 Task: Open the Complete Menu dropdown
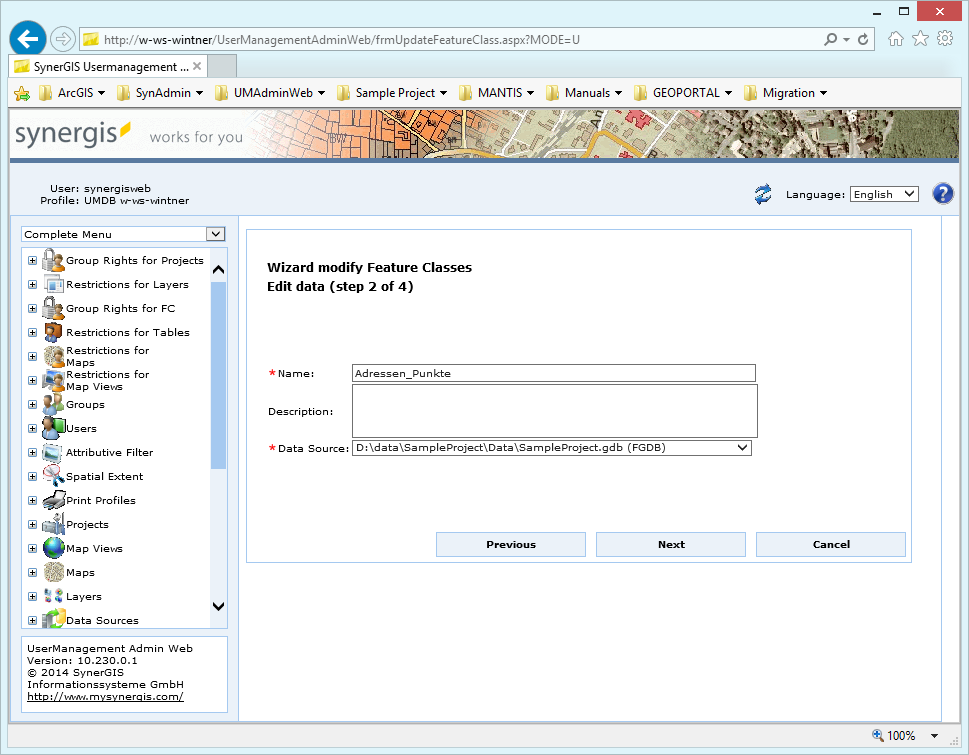[215, 233]
